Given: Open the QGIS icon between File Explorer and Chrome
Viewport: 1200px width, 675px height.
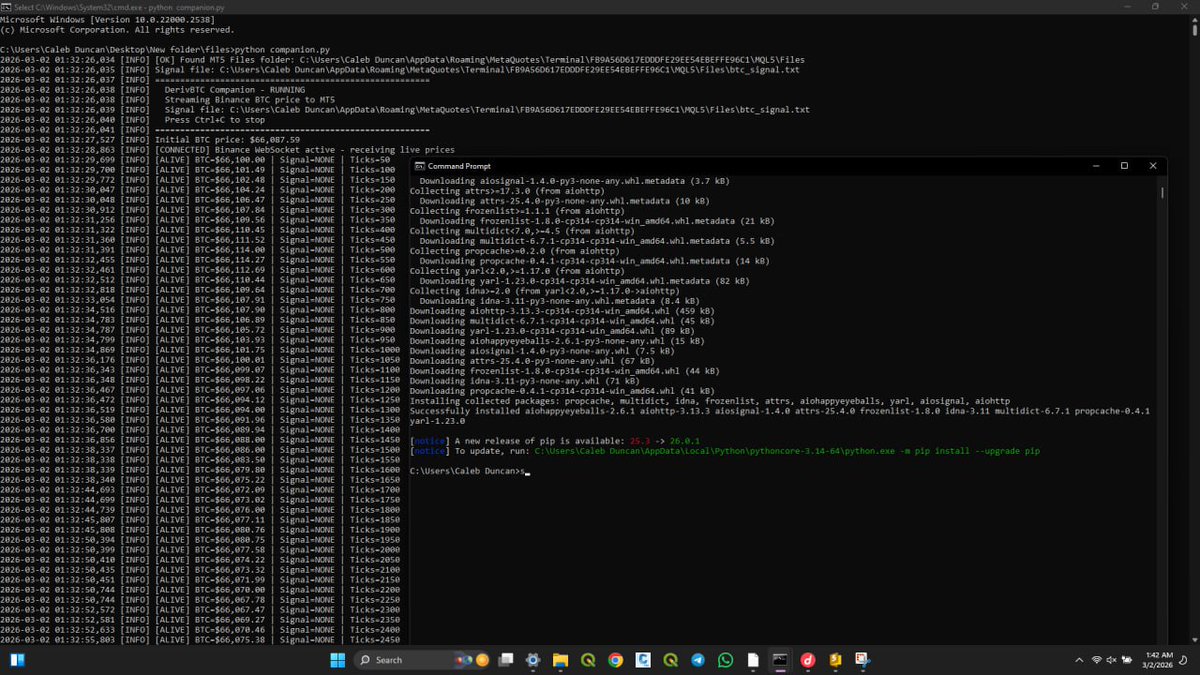Looking at the screenshot, I should coord(588,660).
